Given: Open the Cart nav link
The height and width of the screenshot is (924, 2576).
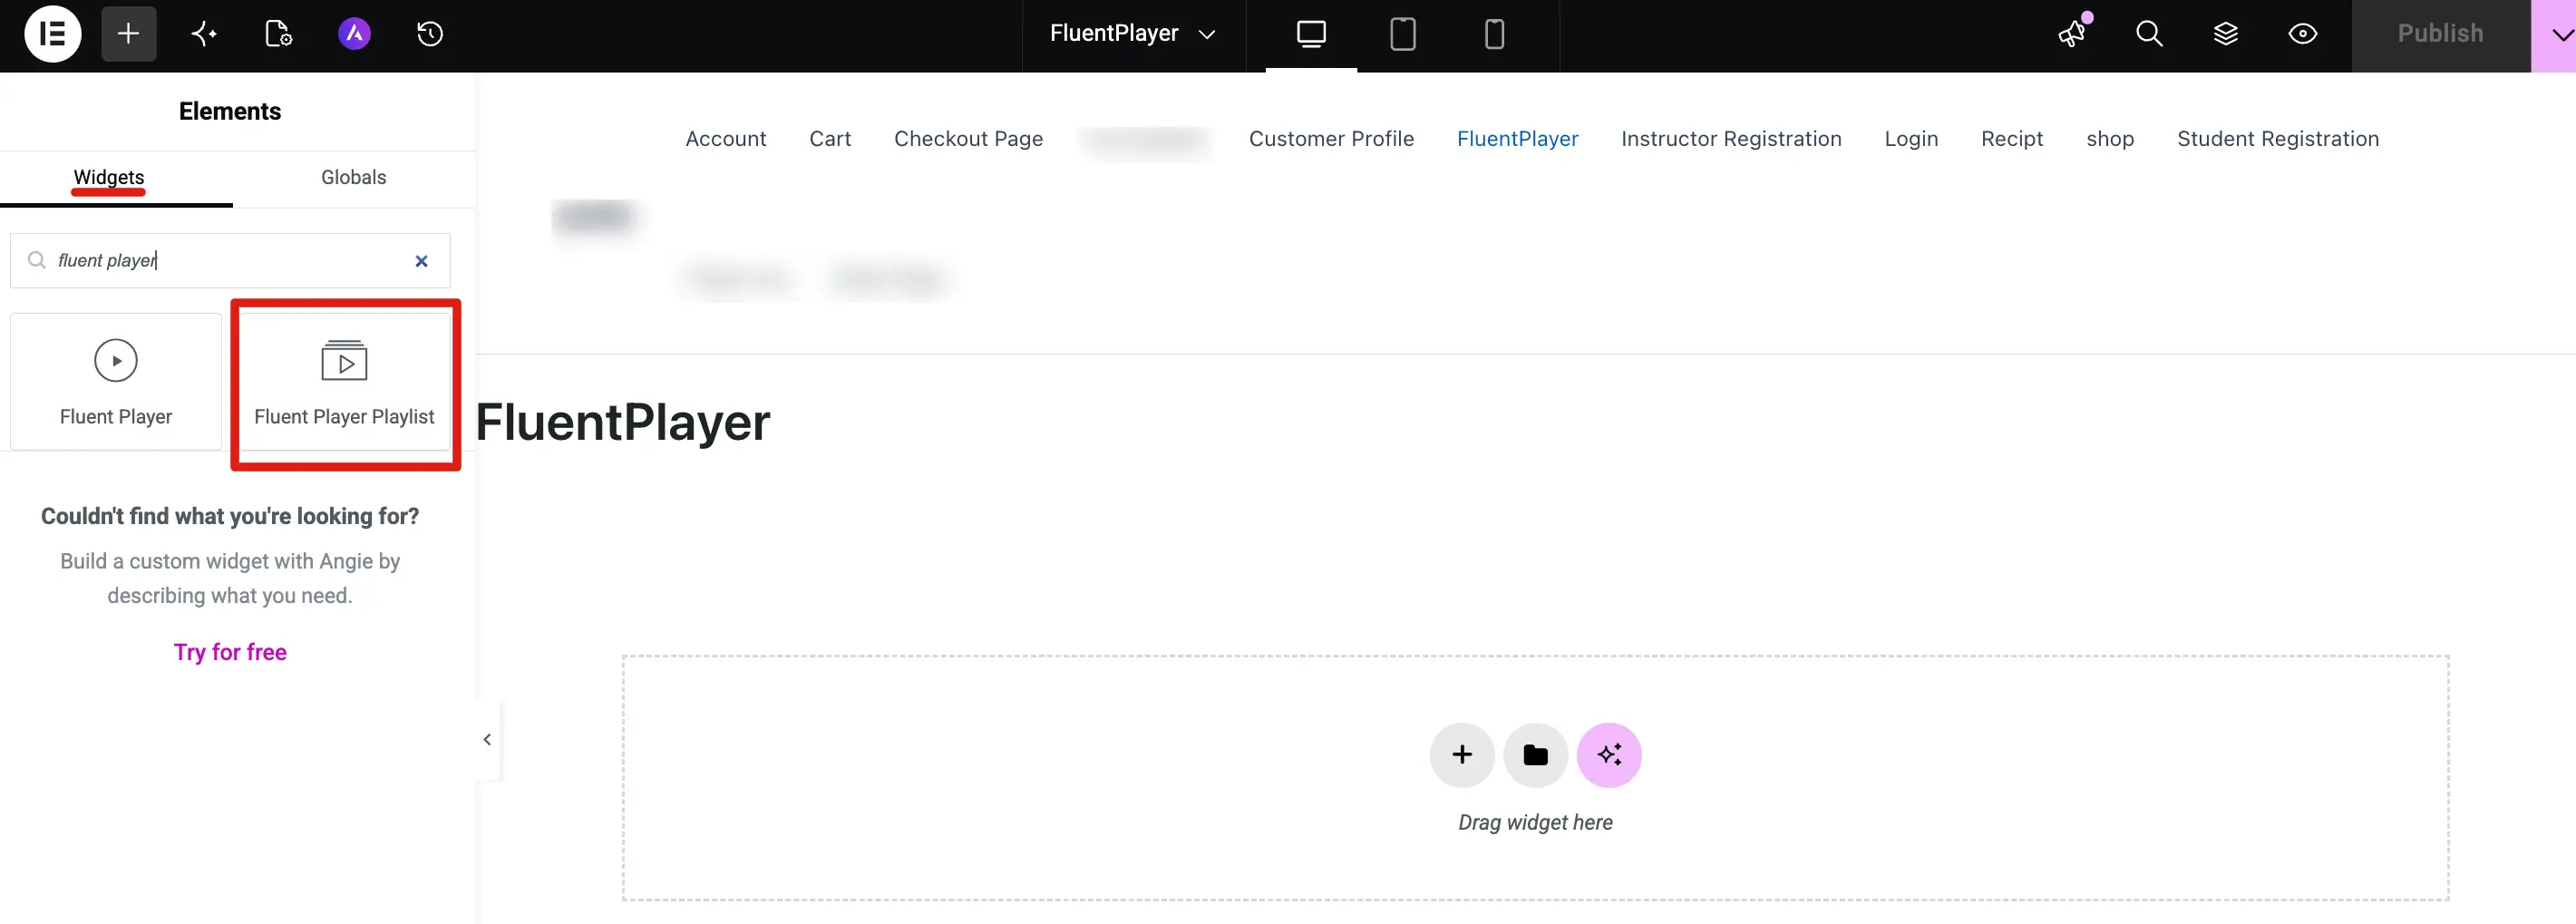Looking at the screenshot, I should (830, 139).
